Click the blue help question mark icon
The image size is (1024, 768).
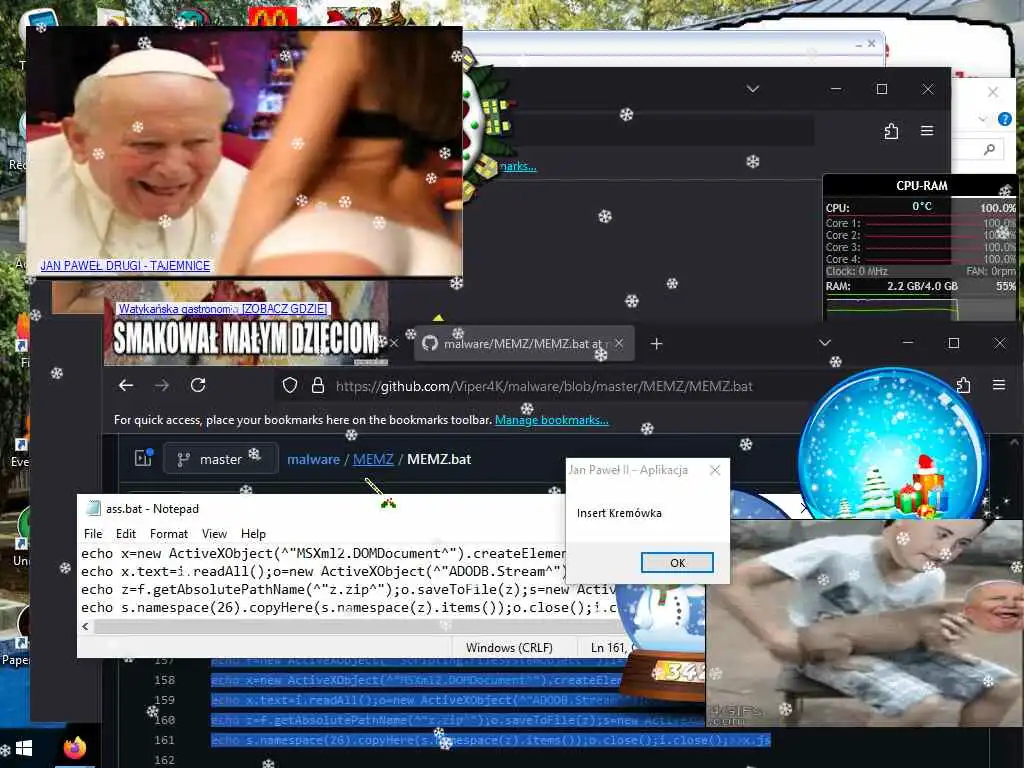[x=1004, y=120]
